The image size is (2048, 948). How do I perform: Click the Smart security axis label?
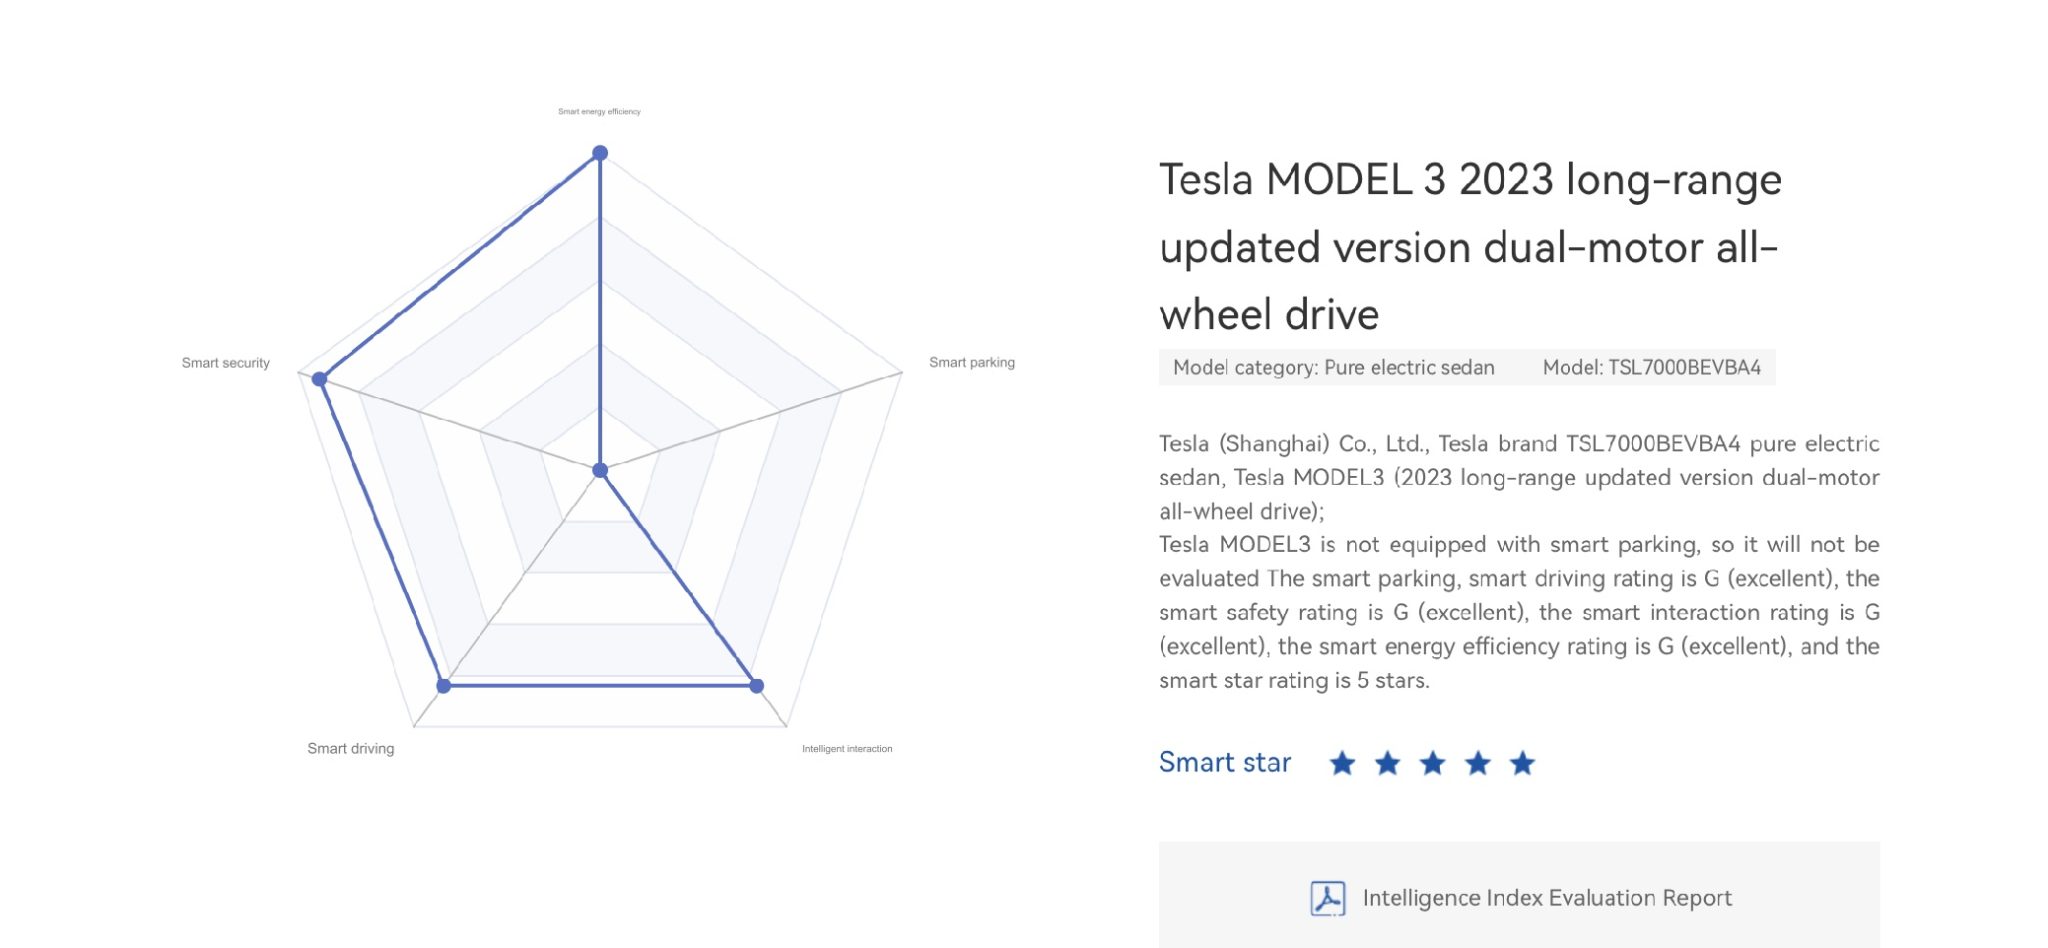[226, 363]
